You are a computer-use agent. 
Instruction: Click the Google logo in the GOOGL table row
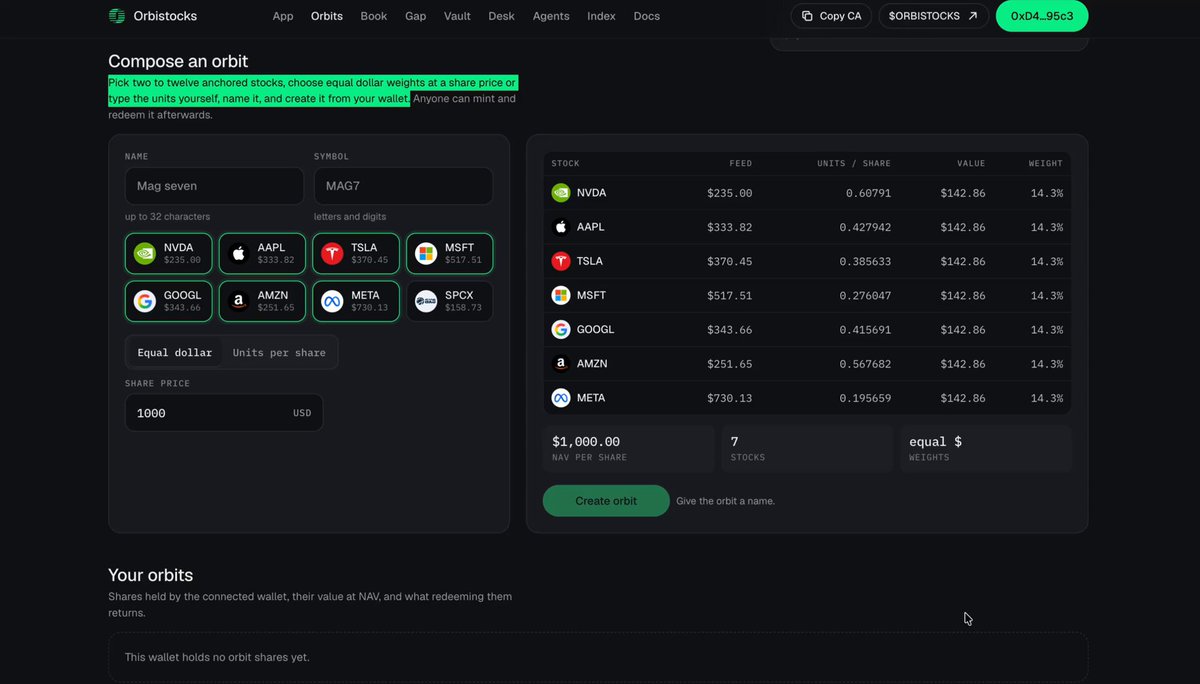(x=561, y=329)
